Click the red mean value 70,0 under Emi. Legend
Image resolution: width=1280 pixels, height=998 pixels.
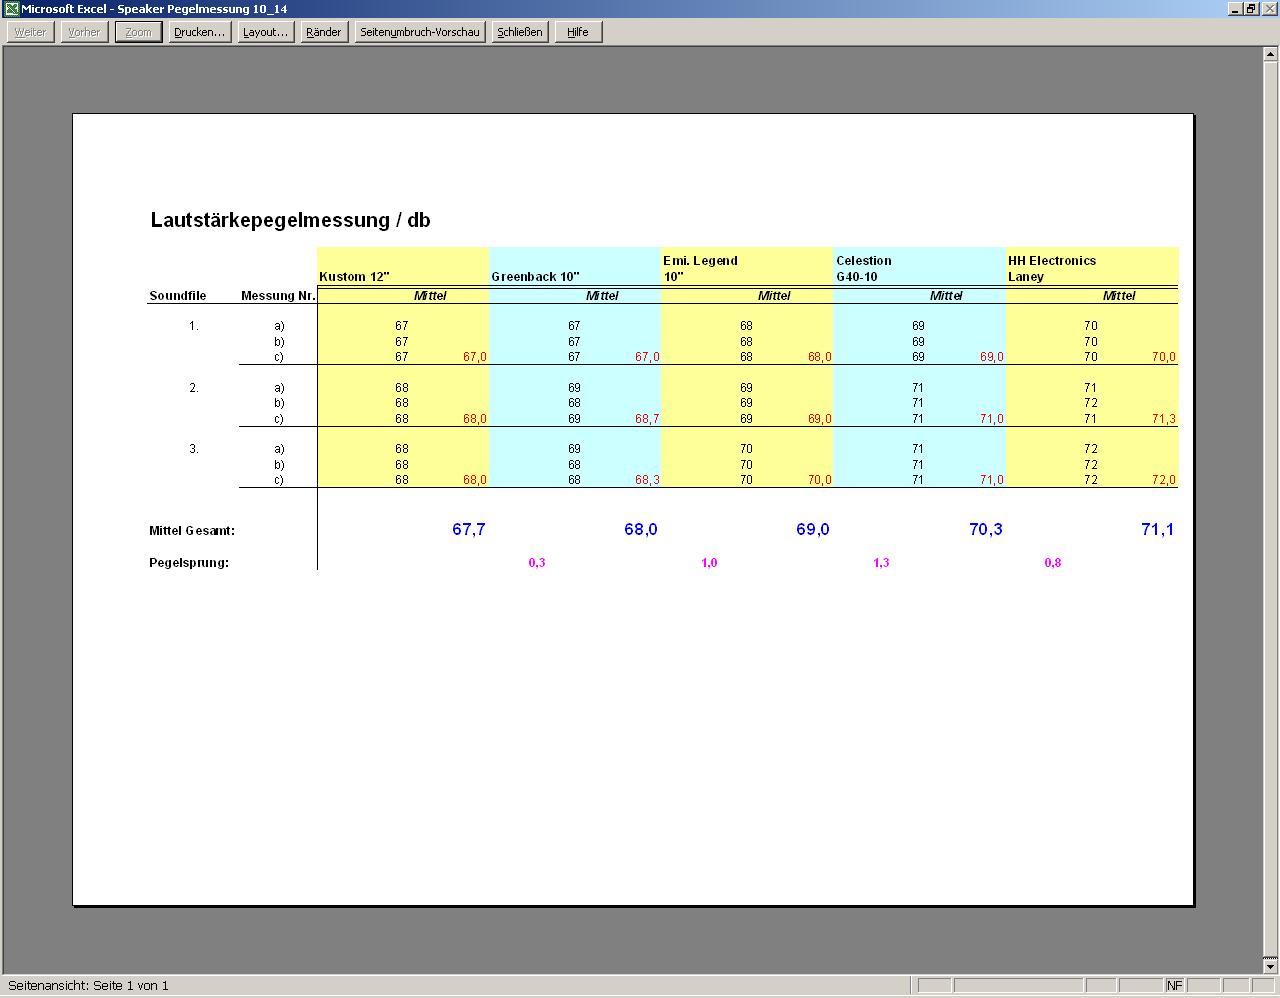pos(819,480)
